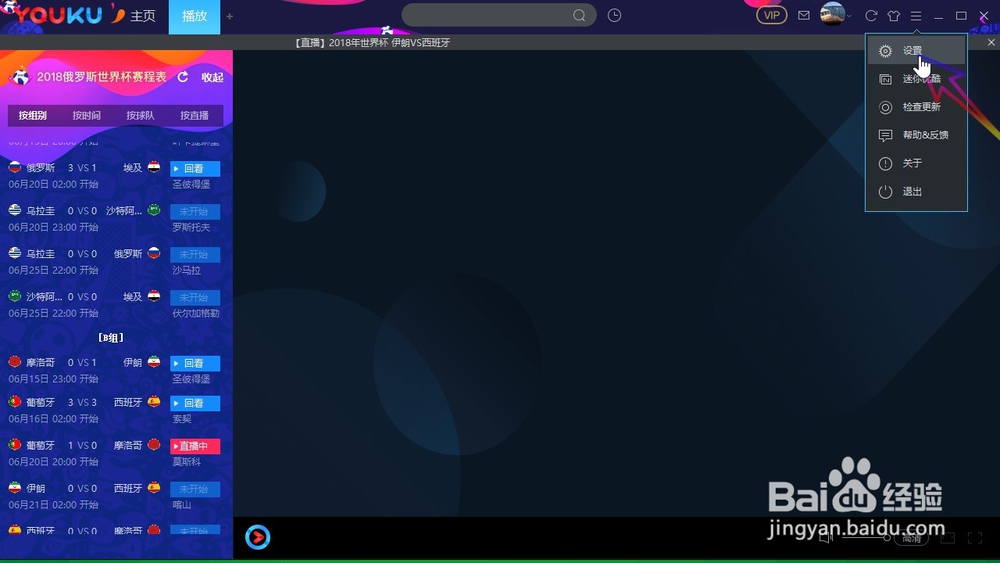This screenshot has height=563, width=1000.
Task: Click 未开始 for 沙特阿 vs 埃及 match
Action: point(195,298)
